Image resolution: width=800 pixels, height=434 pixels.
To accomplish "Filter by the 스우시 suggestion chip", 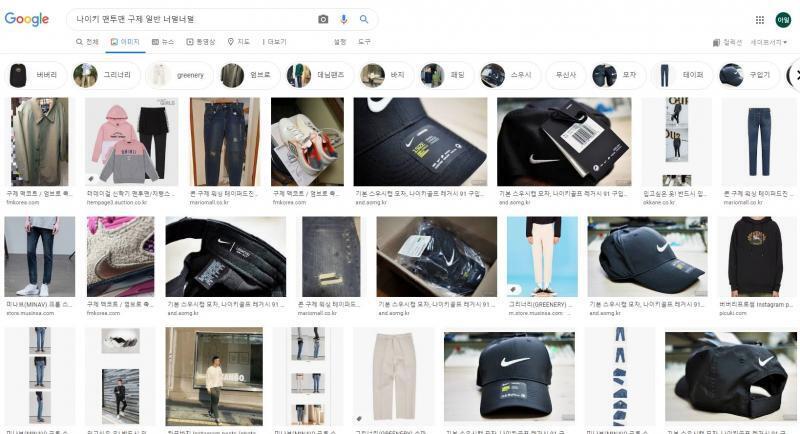I will 510,75.
